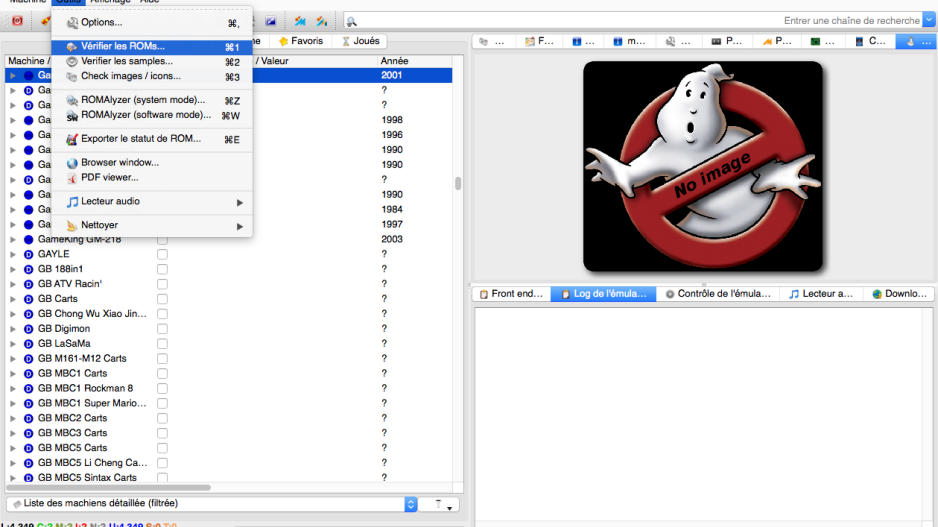Click the second blue-orange arrow toolbar icon
Viewport: 938px width, 527px height.
322,22
